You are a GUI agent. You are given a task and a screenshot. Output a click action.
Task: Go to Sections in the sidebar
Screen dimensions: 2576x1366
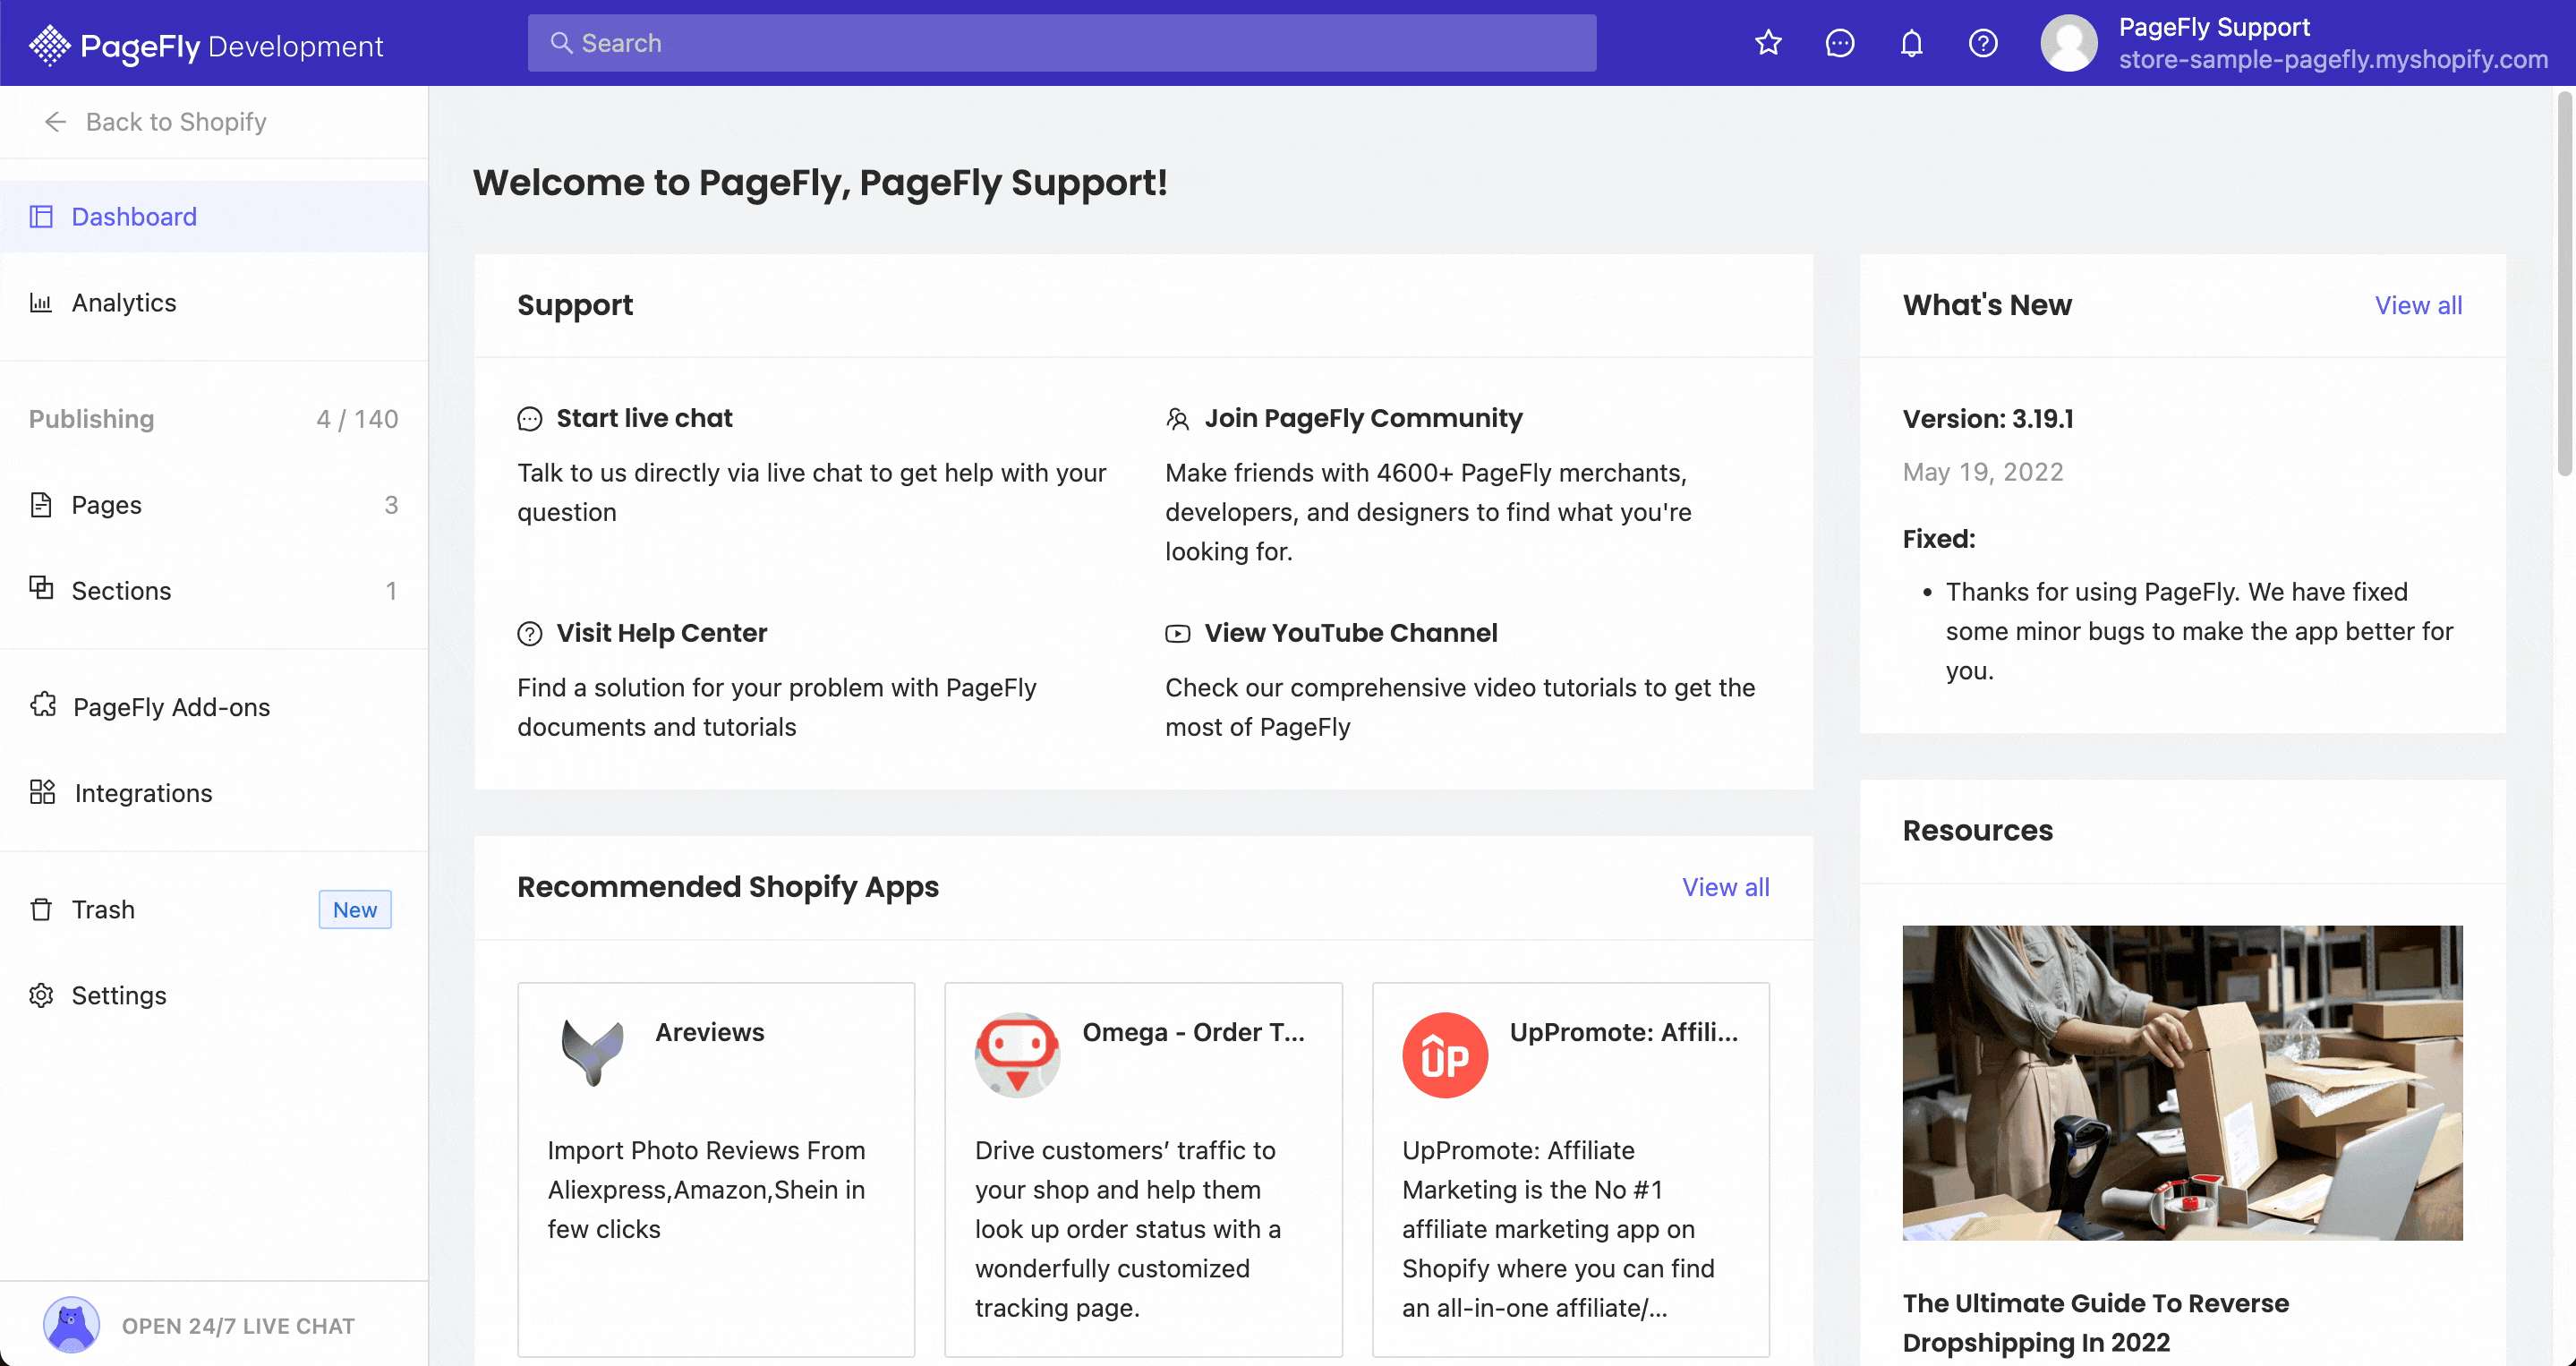pos(214,591)
